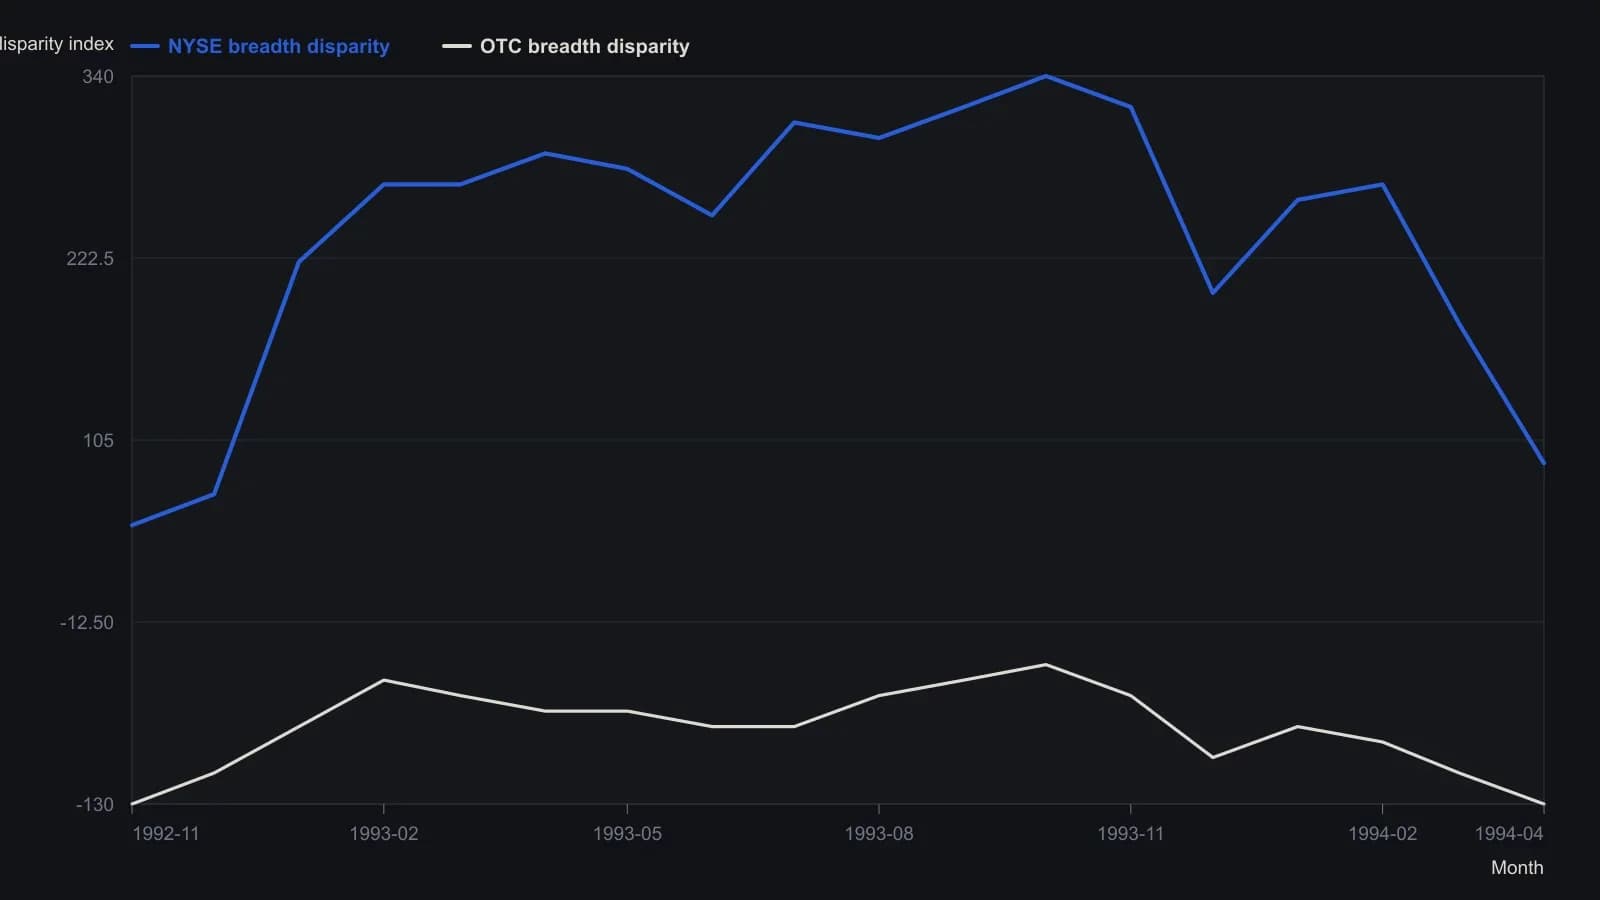Click the 222.5 y-axis value

tap(90, 259)
